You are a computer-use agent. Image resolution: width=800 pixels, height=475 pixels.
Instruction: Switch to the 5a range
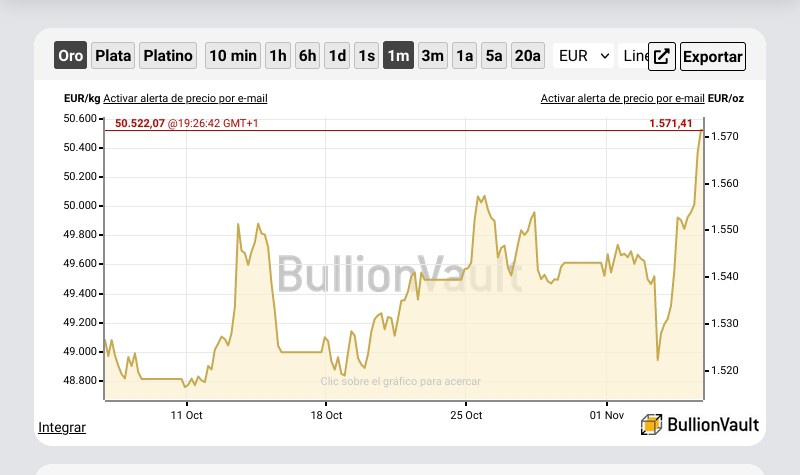494,55
